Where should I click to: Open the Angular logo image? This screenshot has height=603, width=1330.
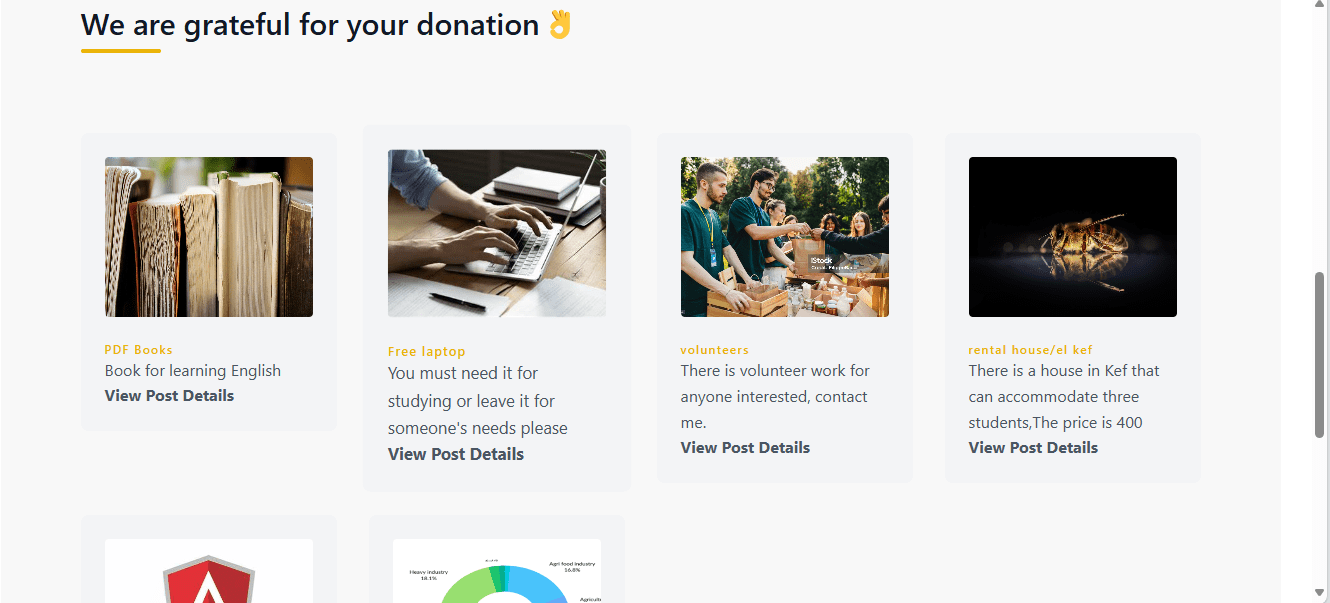[x=209, y=571]
